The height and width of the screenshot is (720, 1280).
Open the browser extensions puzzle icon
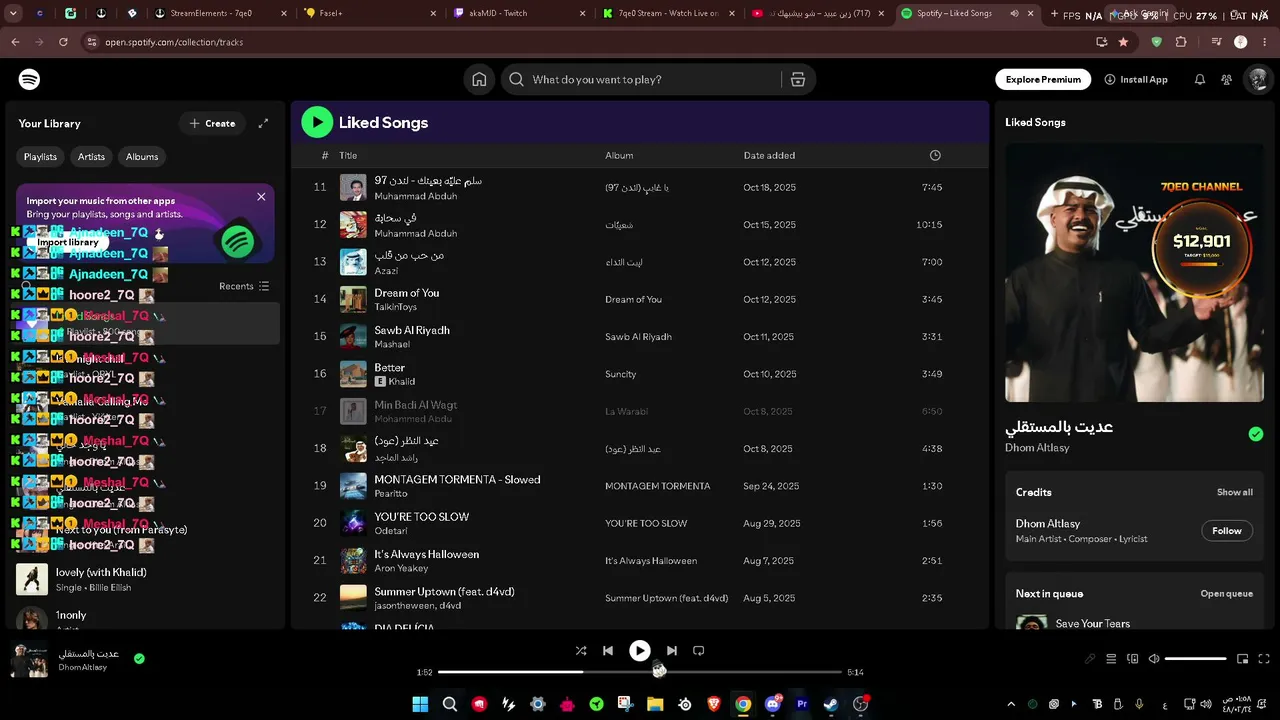tap(1181, 42)
